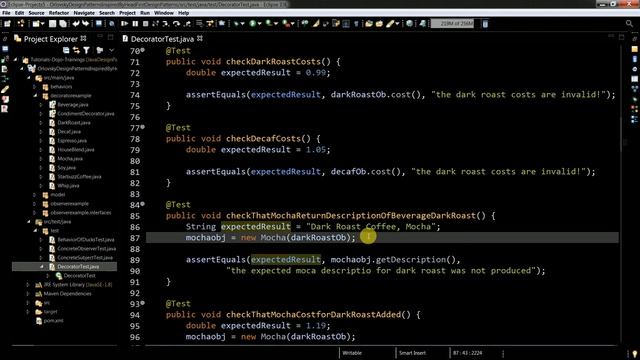Collapse the src/test/java tree node
The width and height of the screenshot is (640, 360).
coord(29,222)
